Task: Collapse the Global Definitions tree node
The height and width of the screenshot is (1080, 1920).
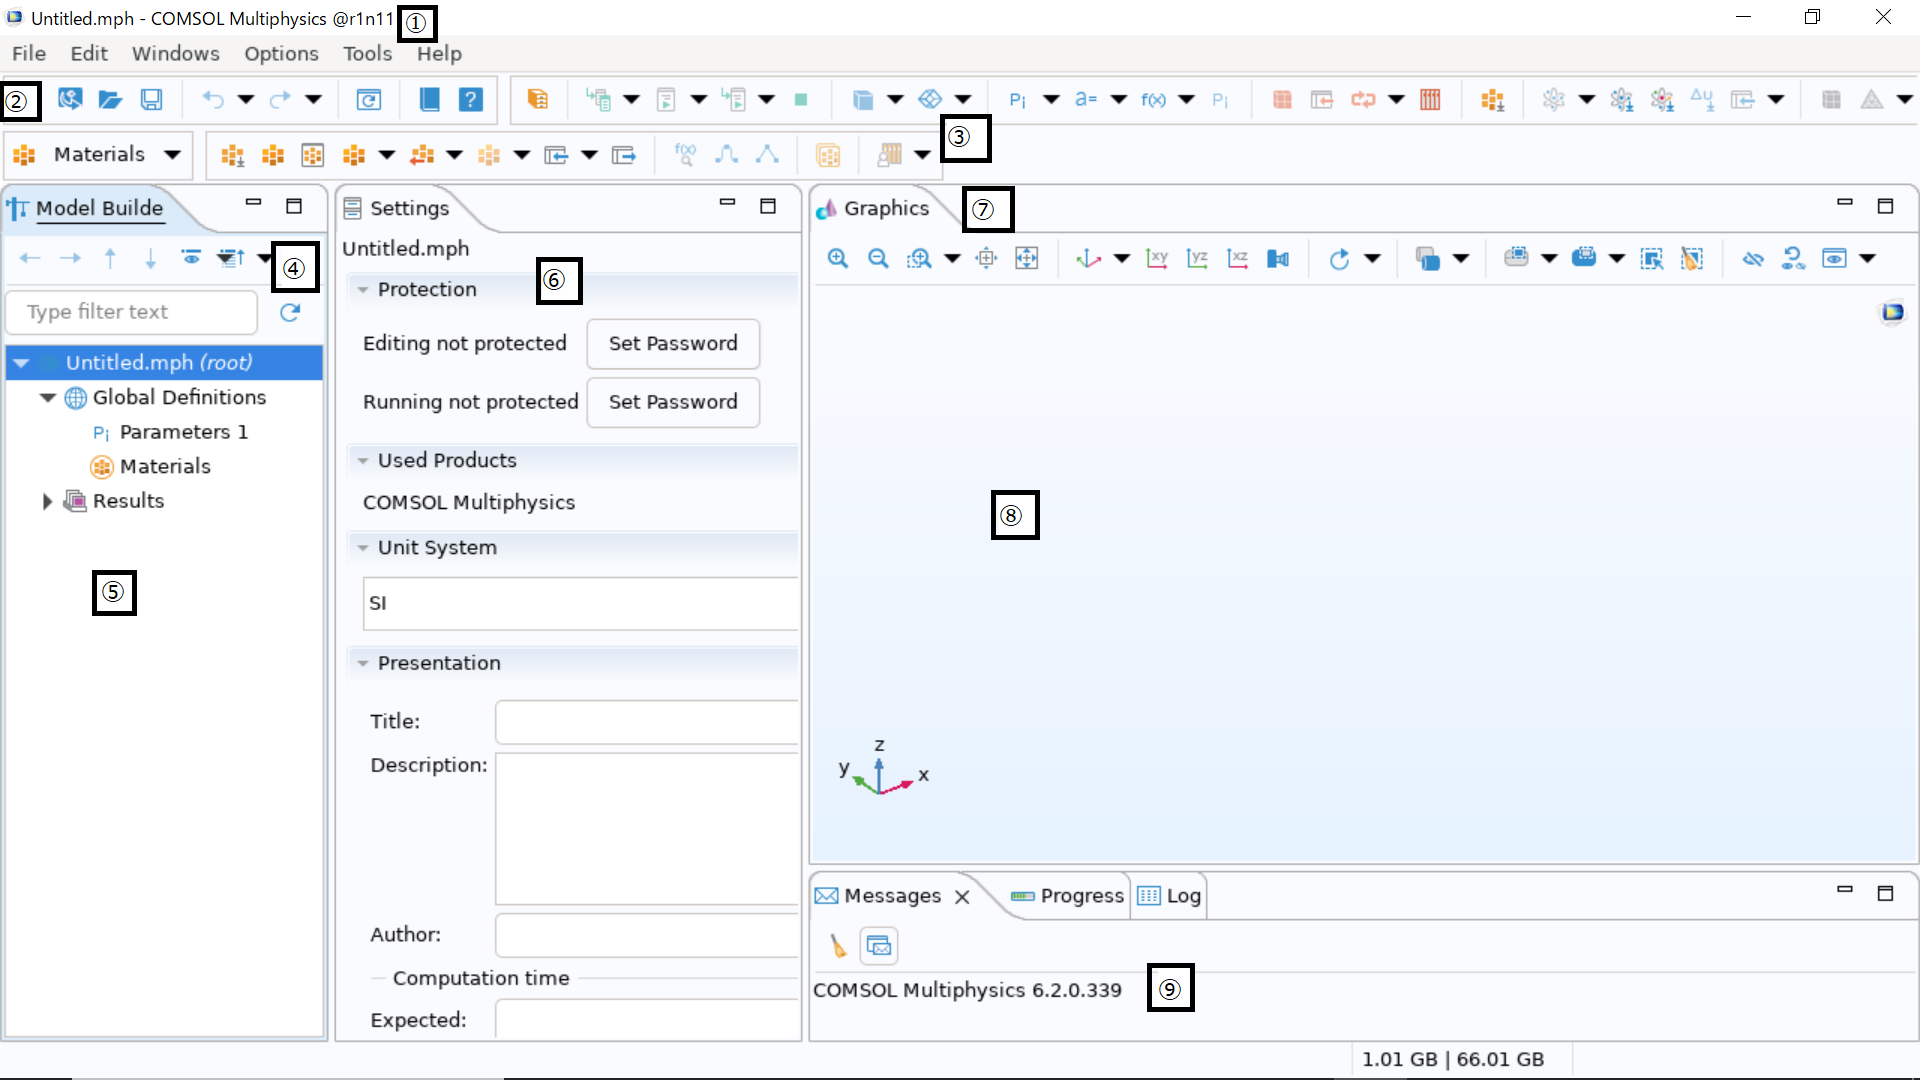Action: 47,397
